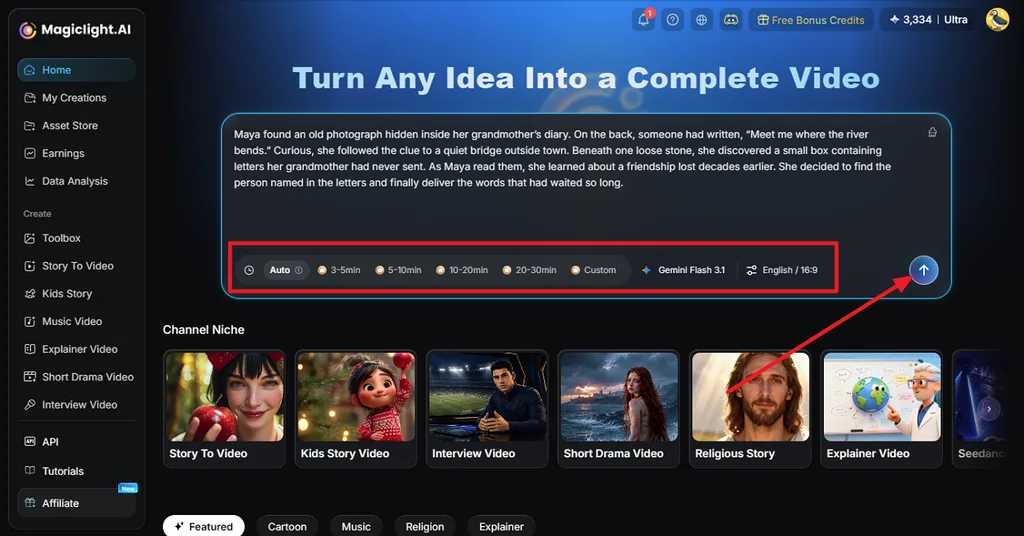The height and width of the screenshot is (536, 1024).
Task: Submit the prompt with the arrow-up button
Action: pyautogui.click(x=923, y=270)
